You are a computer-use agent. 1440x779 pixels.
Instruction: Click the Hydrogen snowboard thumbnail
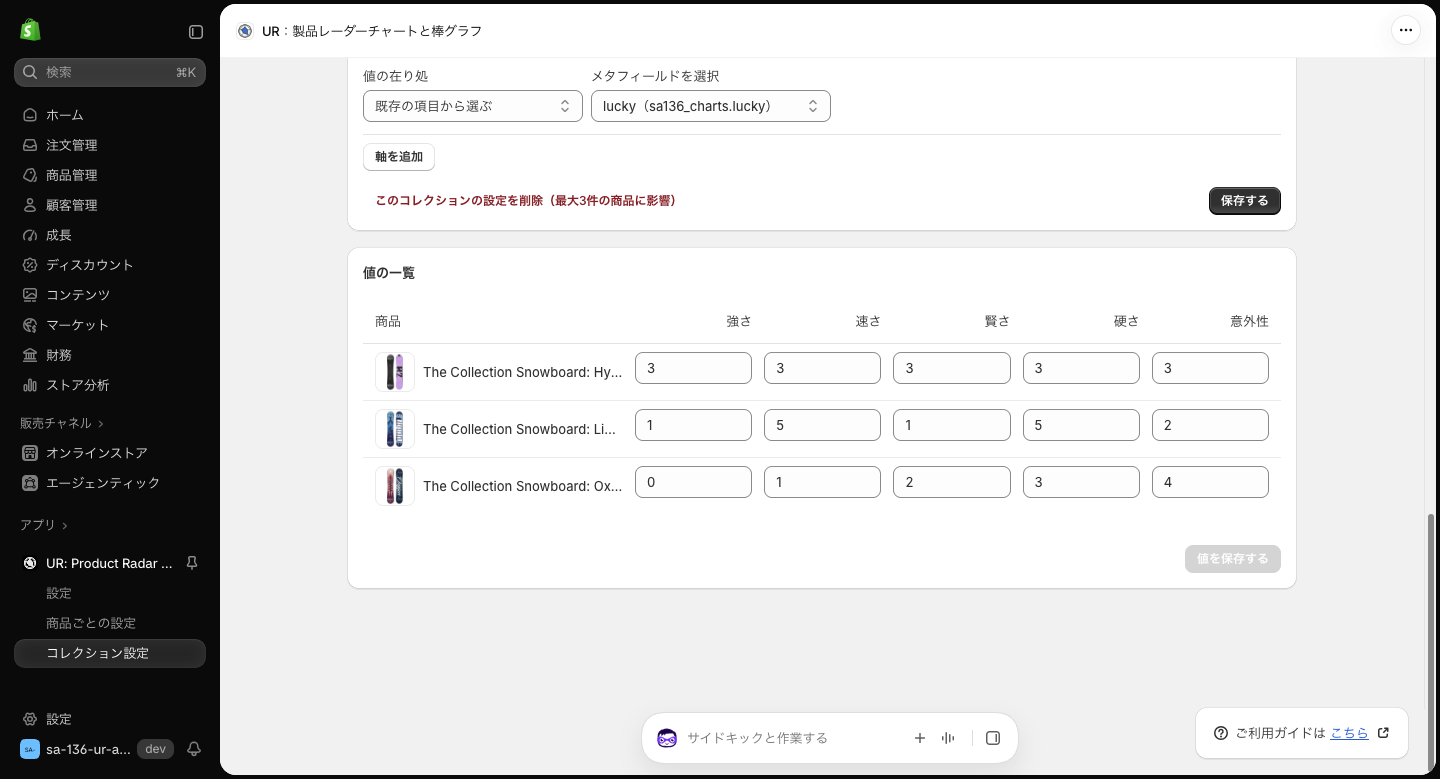tap(395, 372)
